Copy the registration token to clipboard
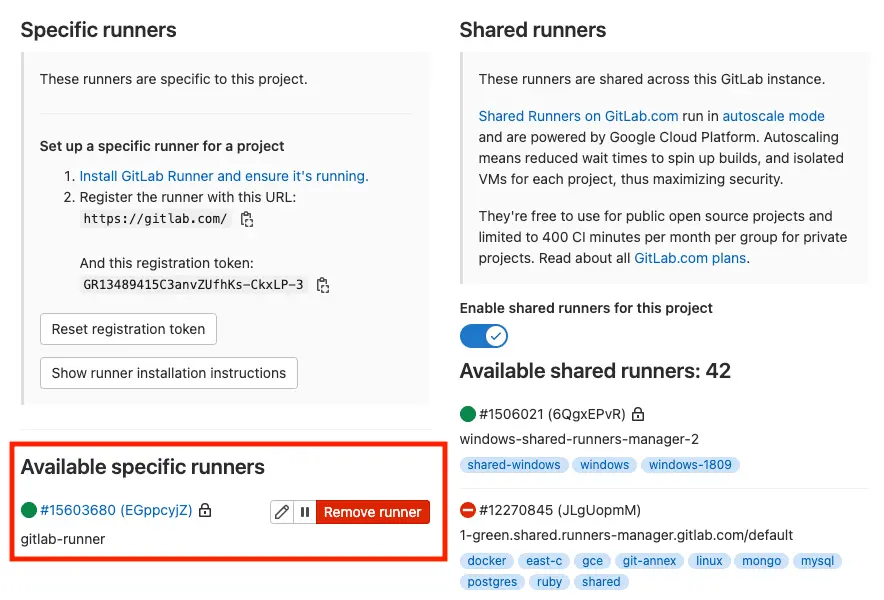The width and height of the screenshot is (884, 600). coord(322,287)
